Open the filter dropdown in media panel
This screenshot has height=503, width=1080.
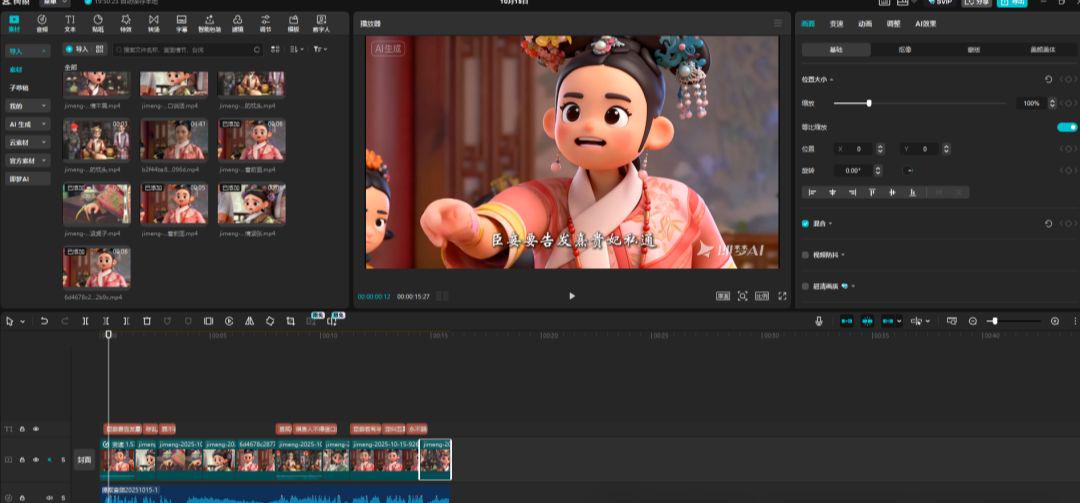tap(320, 50)
